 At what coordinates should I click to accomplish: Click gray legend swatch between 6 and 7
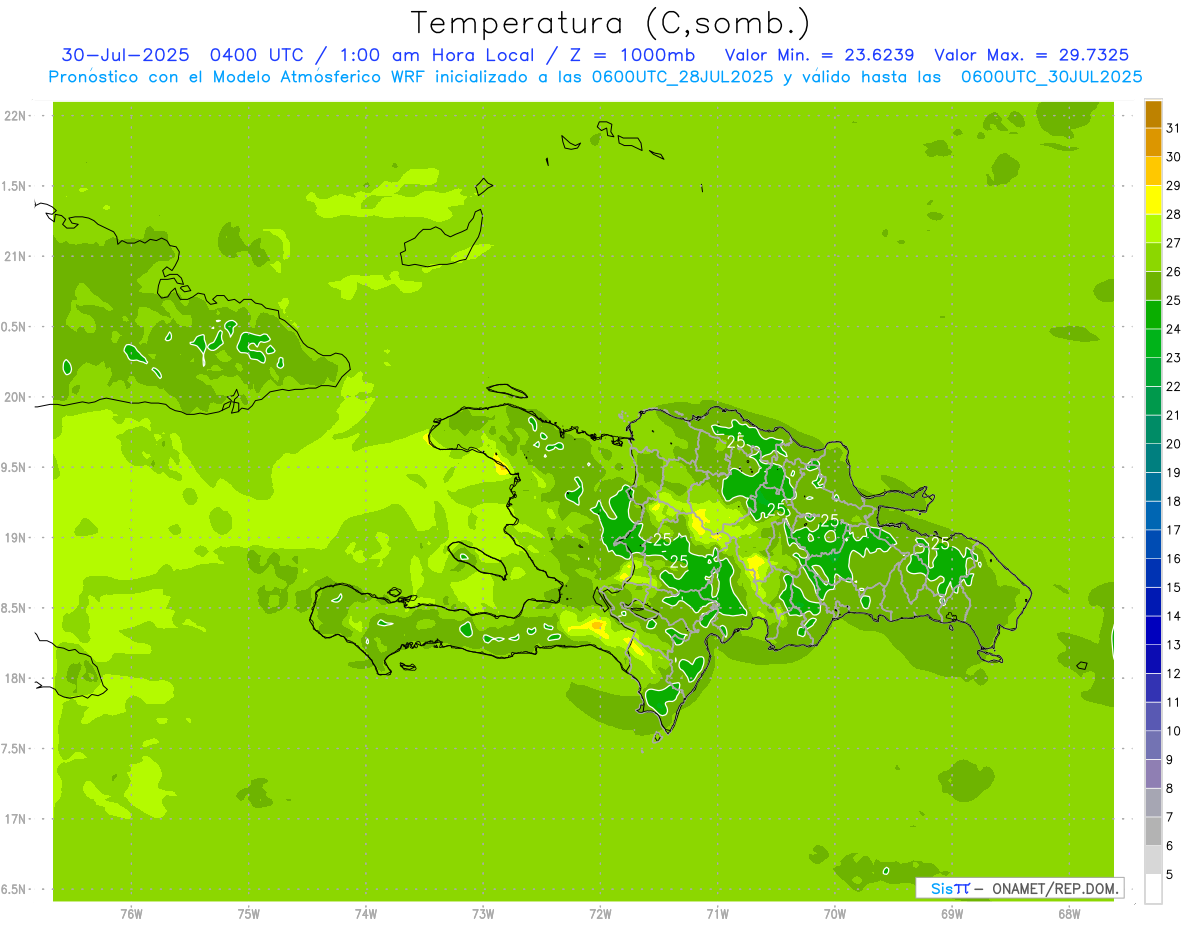(x=1153, y=831)
